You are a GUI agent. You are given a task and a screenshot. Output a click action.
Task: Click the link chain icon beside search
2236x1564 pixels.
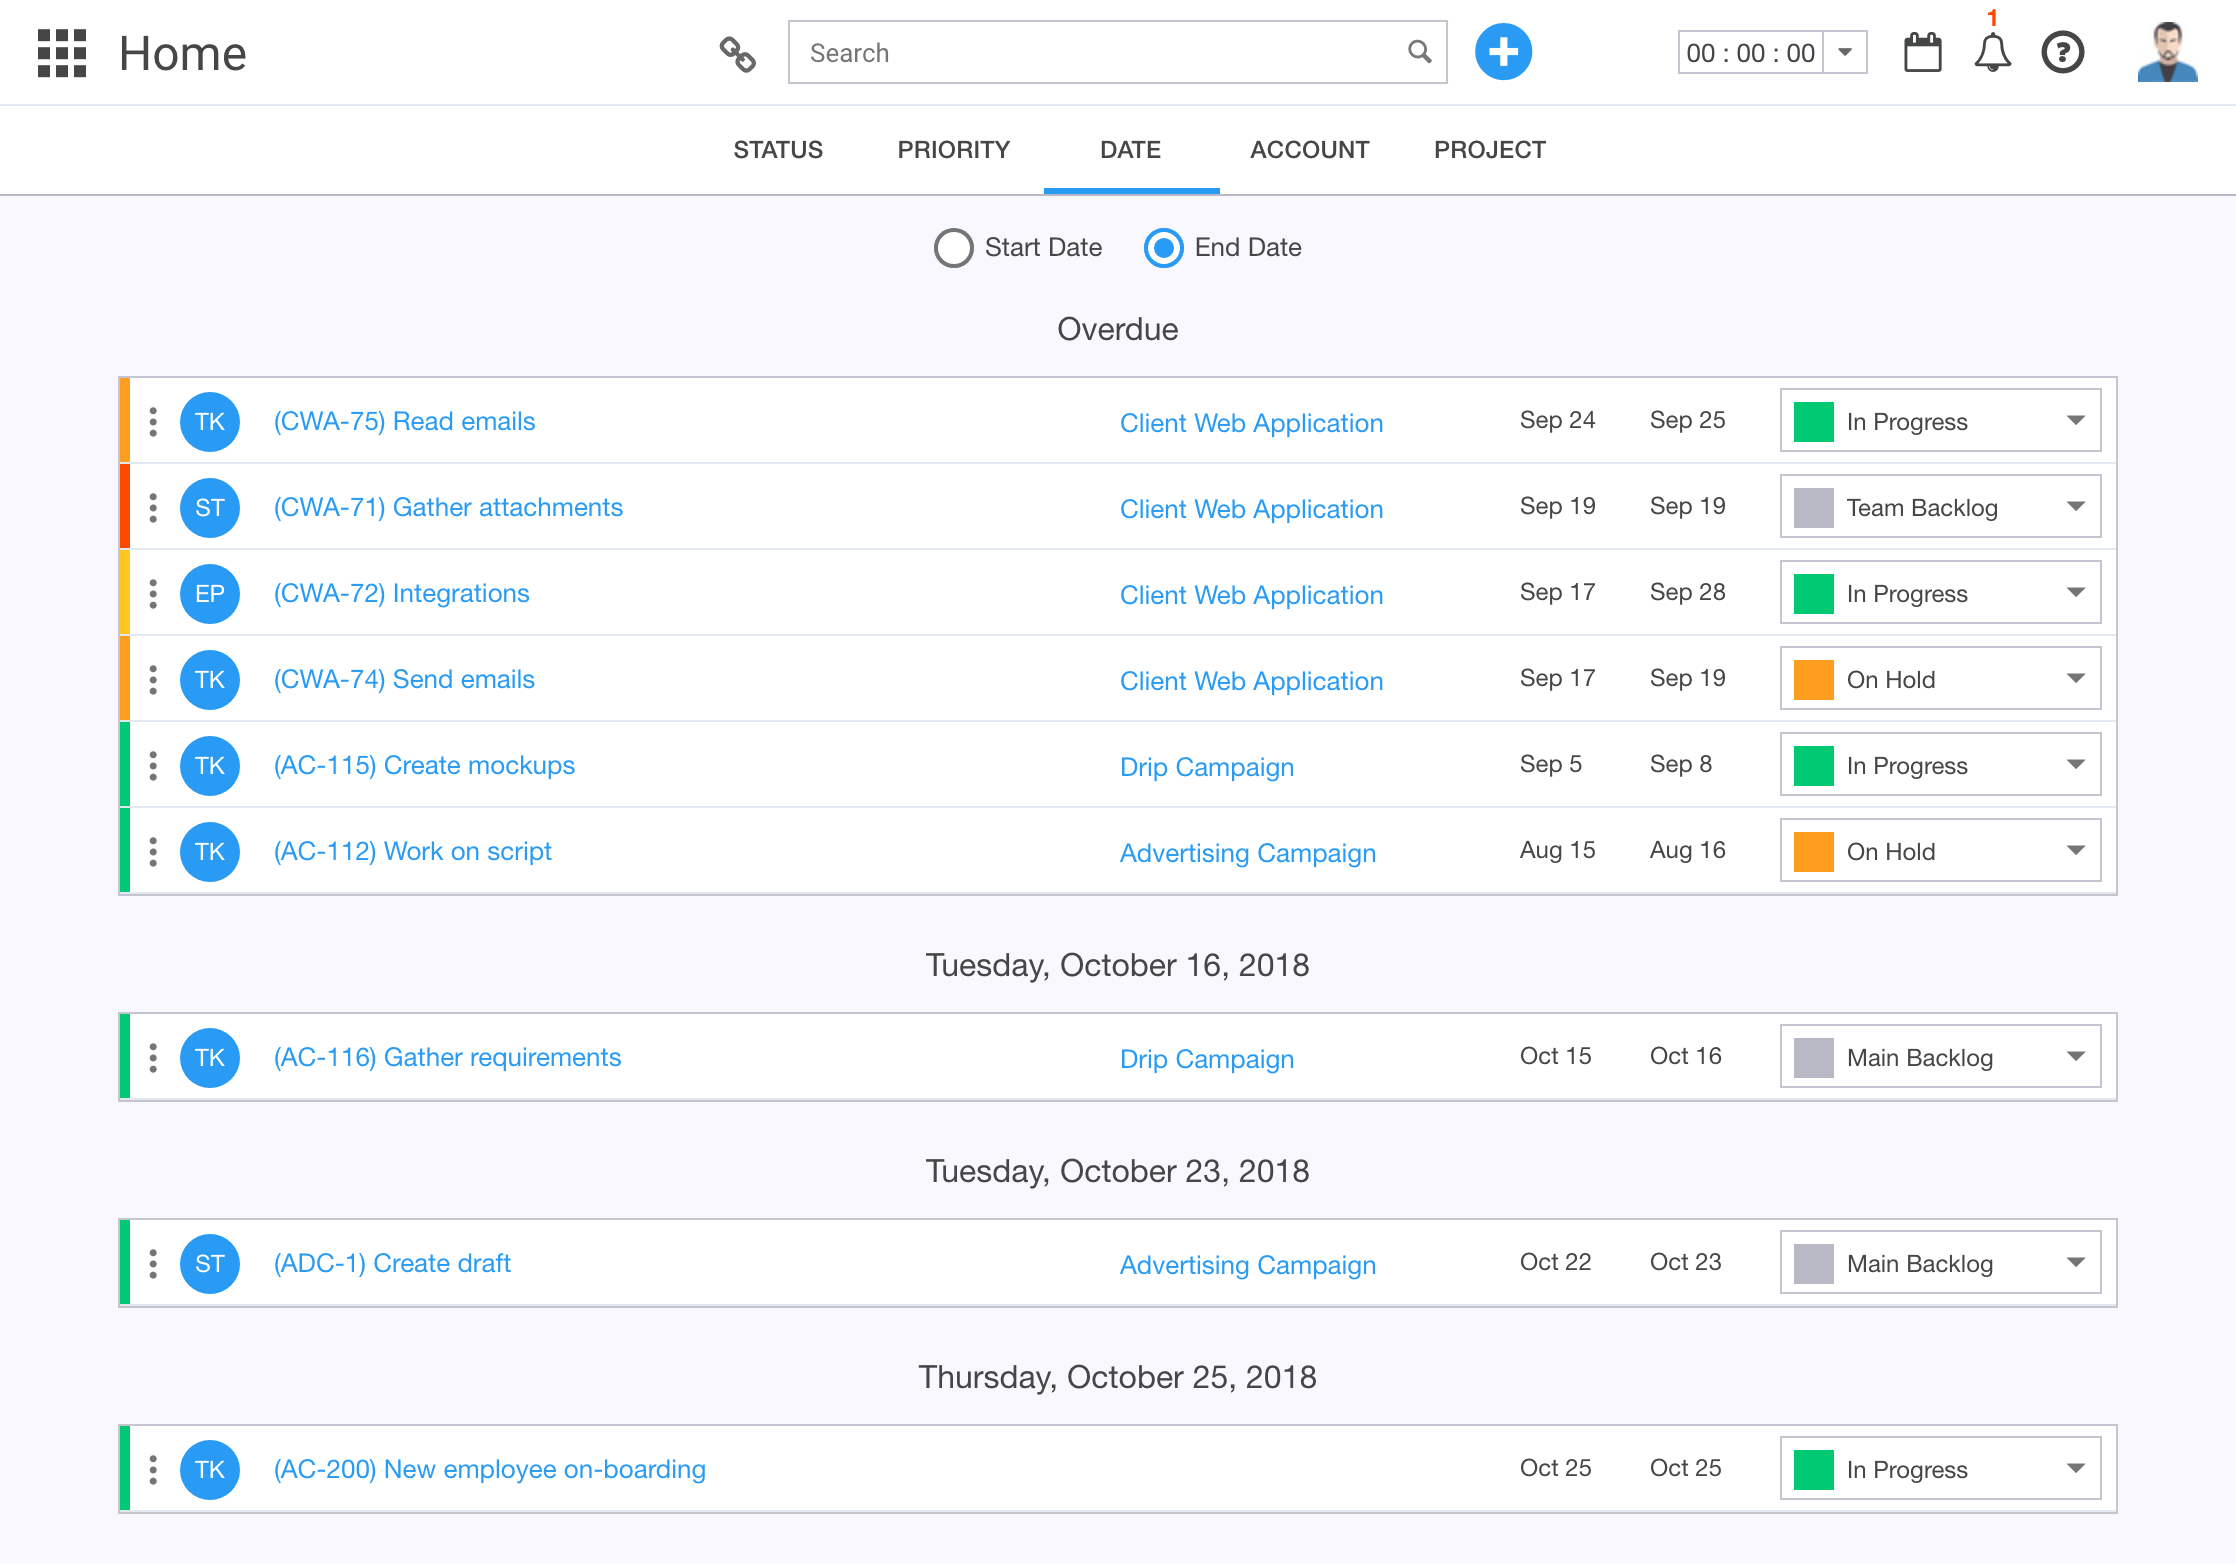point(737,53)
